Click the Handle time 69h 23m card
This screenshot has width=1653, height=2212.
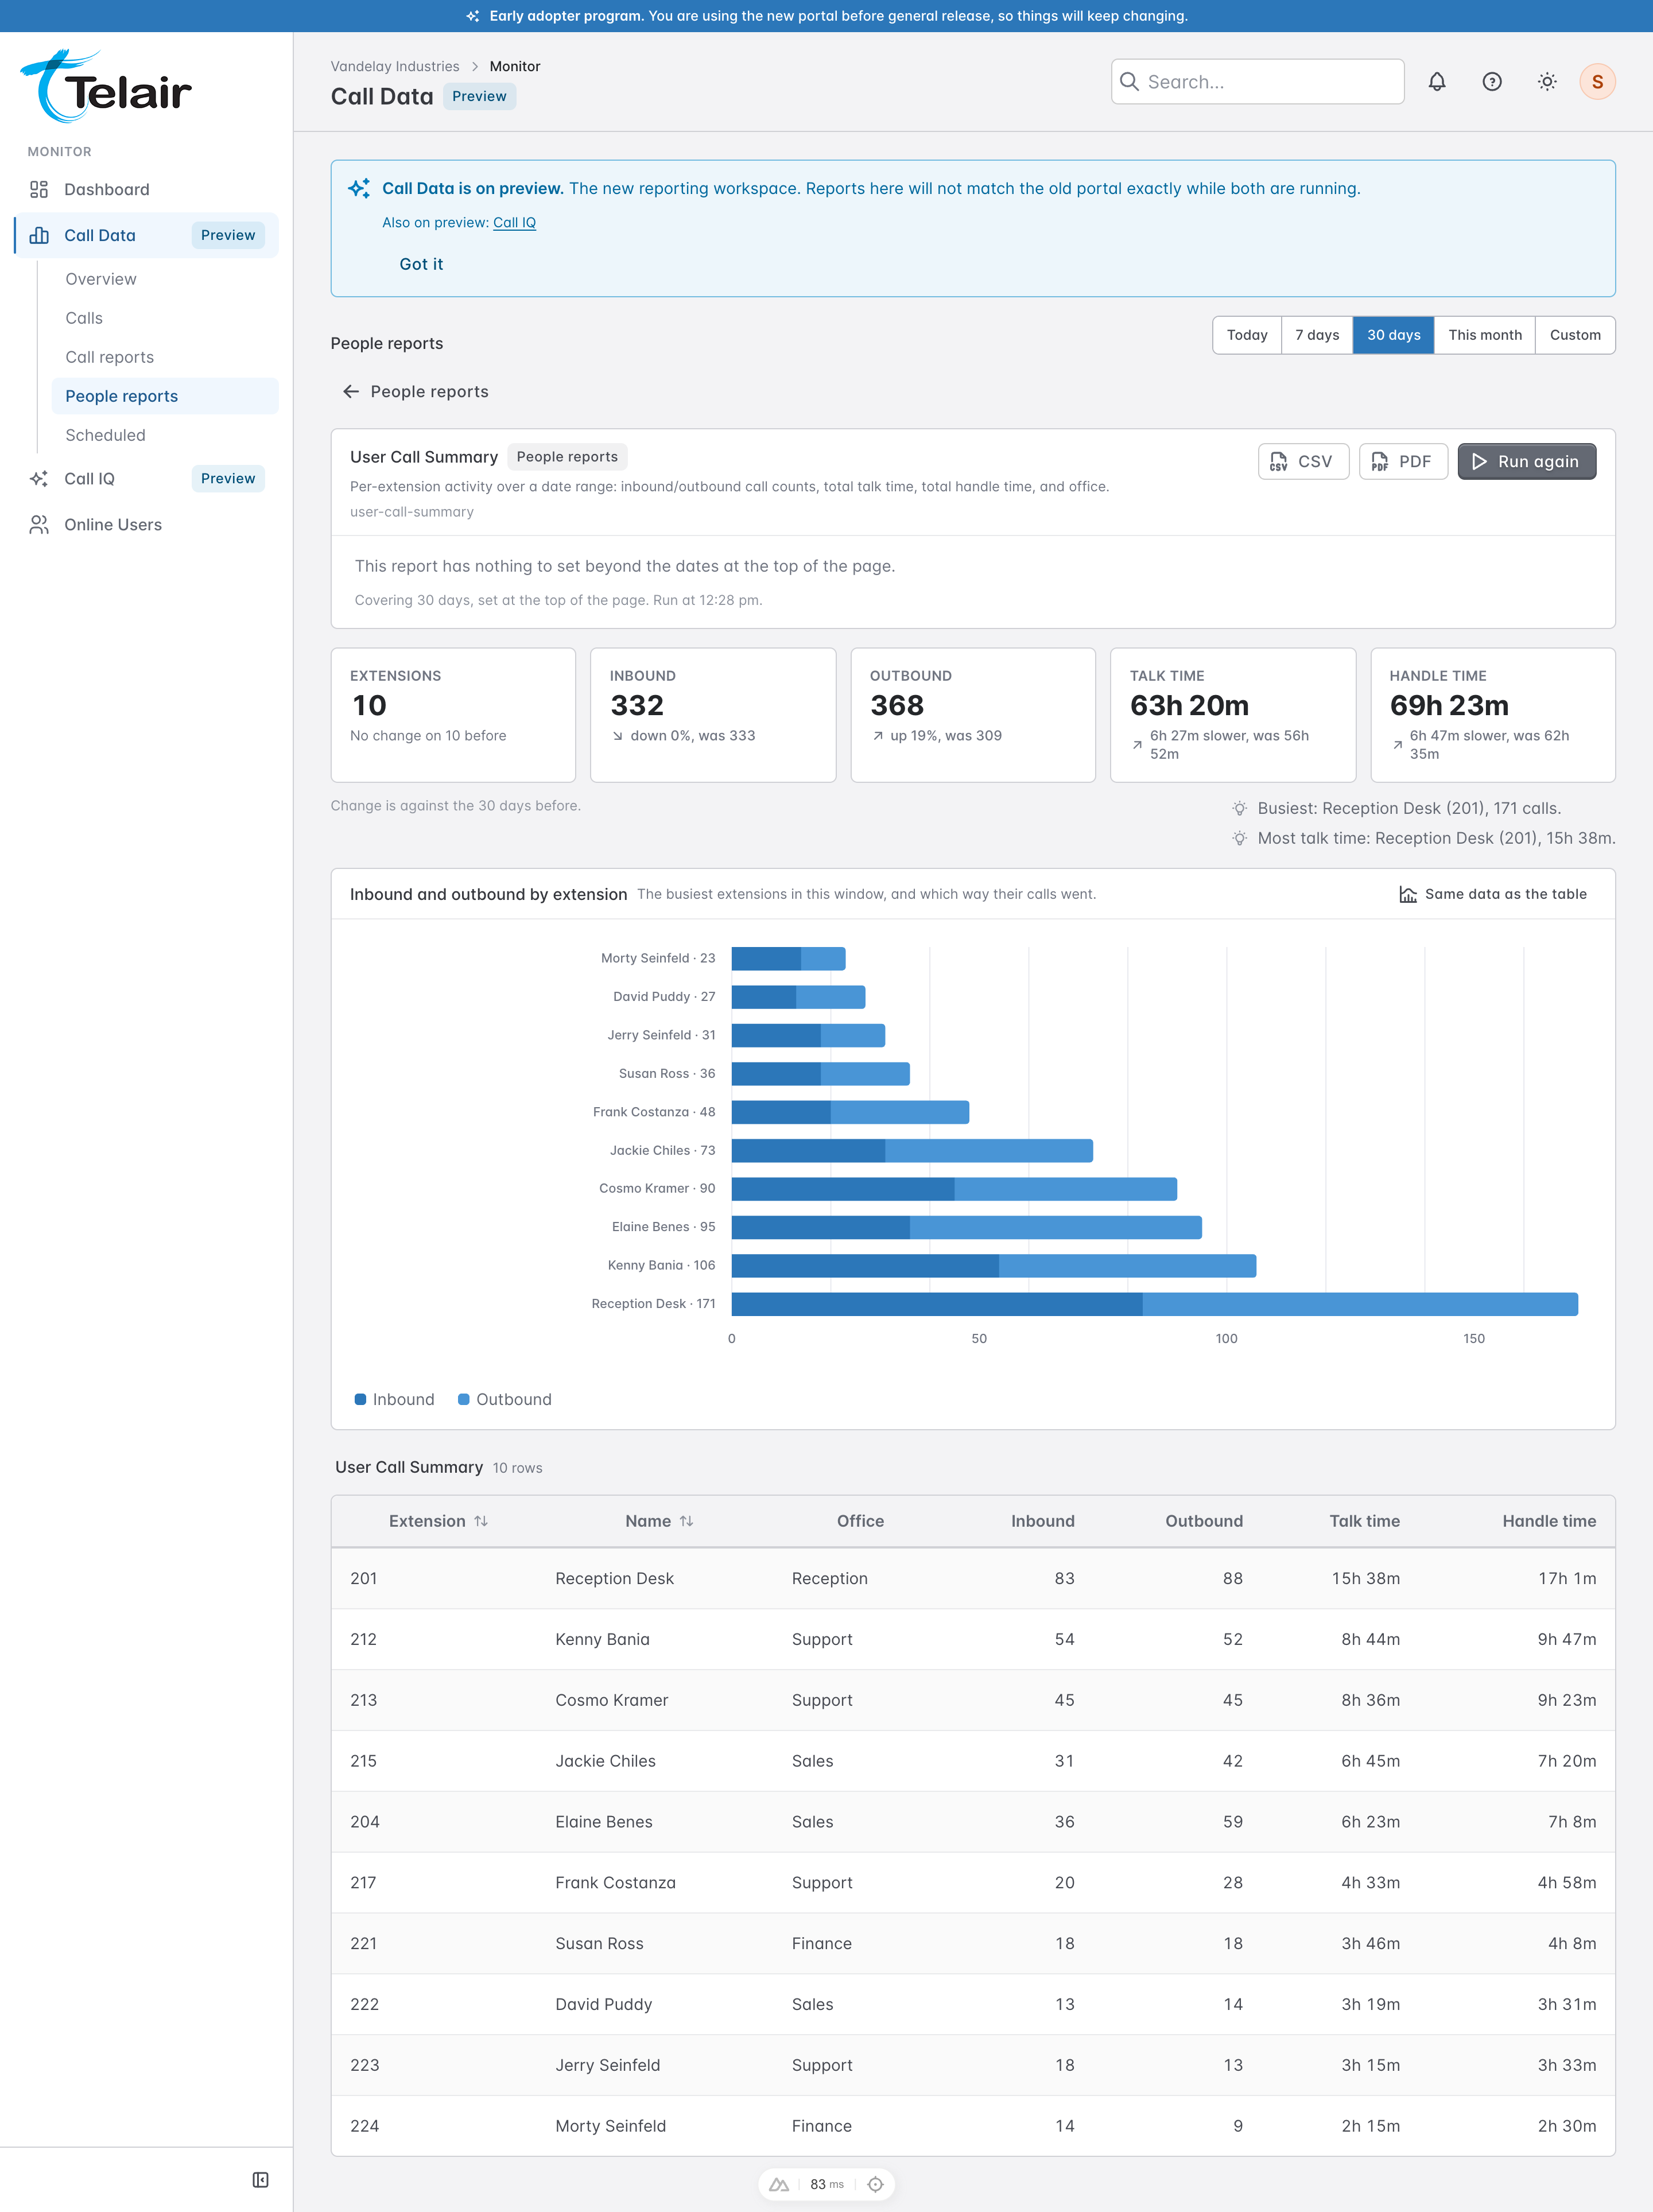tap(1492, 715)
